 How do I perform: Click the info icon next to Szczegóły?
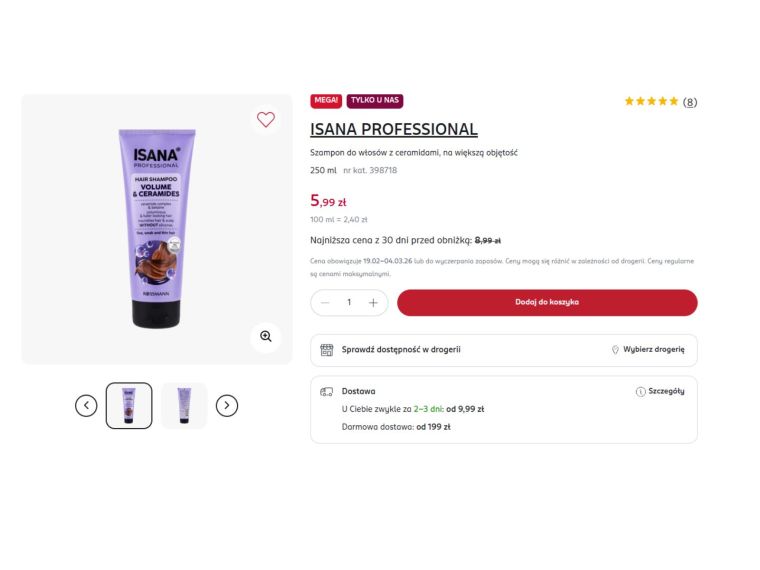tap(640, 392)
